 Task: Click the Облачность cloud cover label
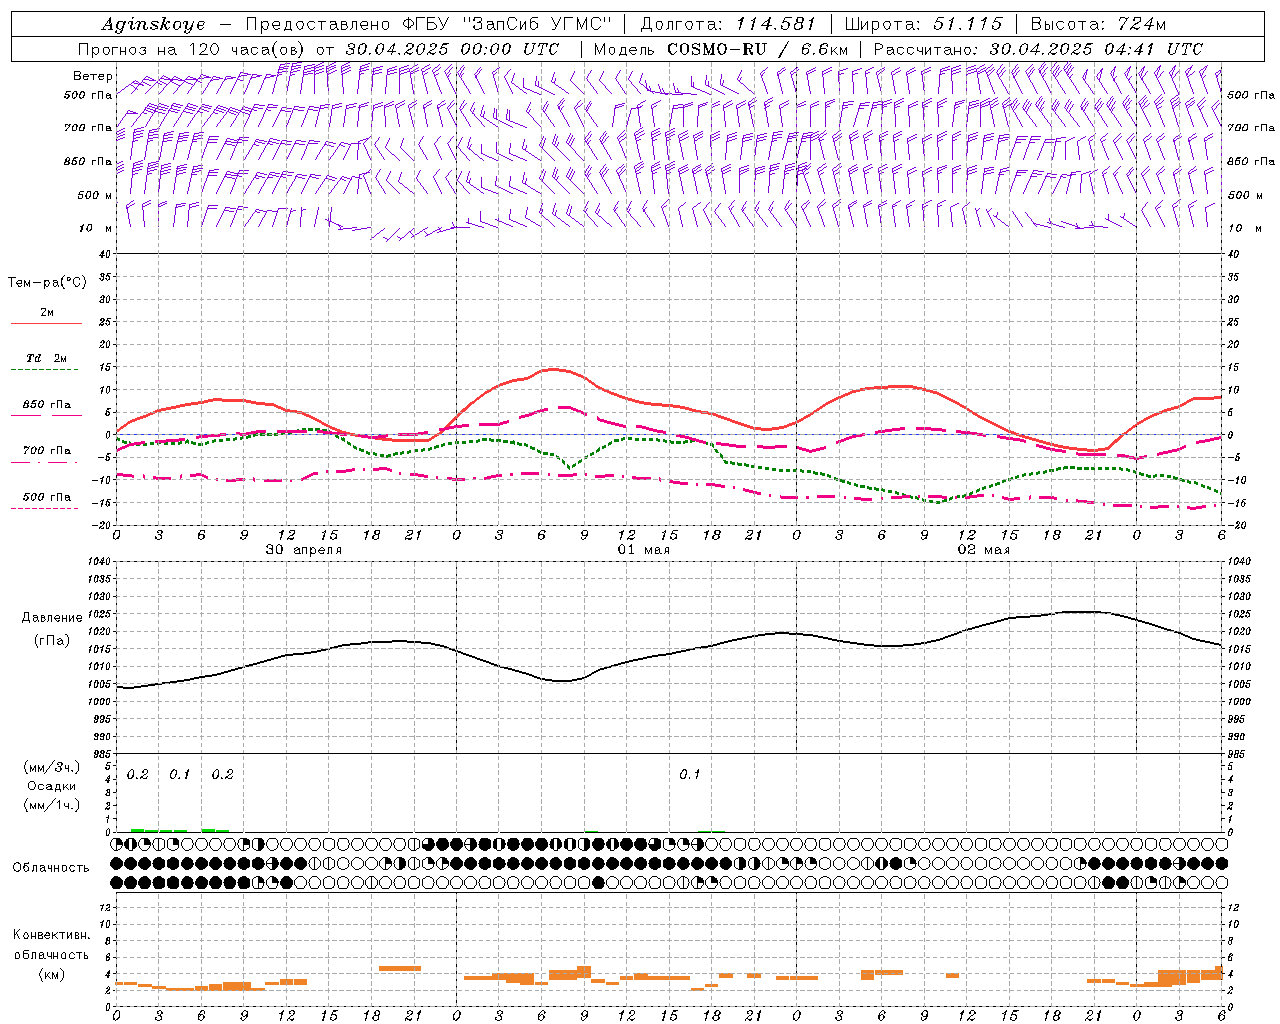[51, 867]
